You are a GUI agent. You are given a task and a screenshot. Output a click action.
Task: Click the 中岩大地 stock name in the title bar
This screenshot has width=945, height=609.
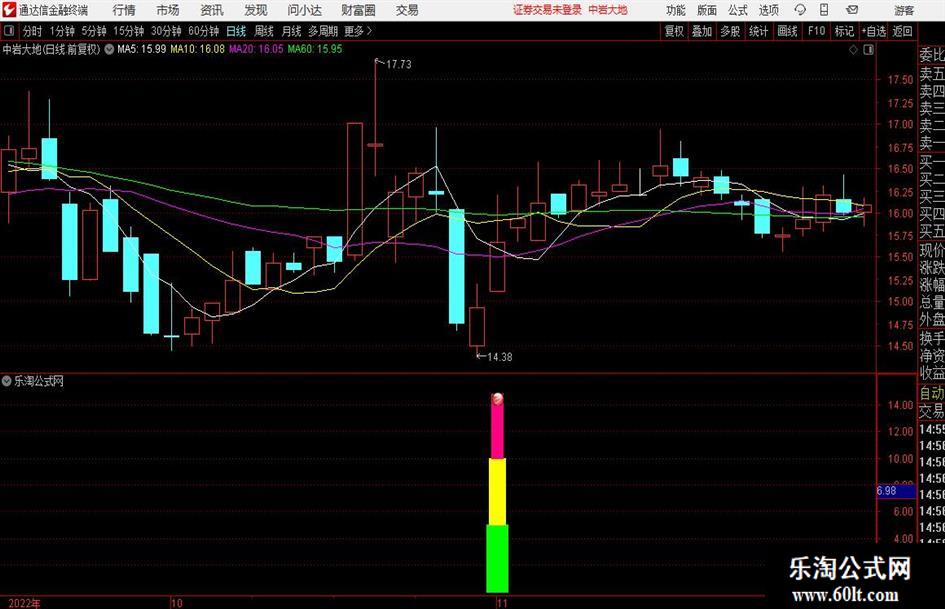pyautogui.click(x=608, y=10)
